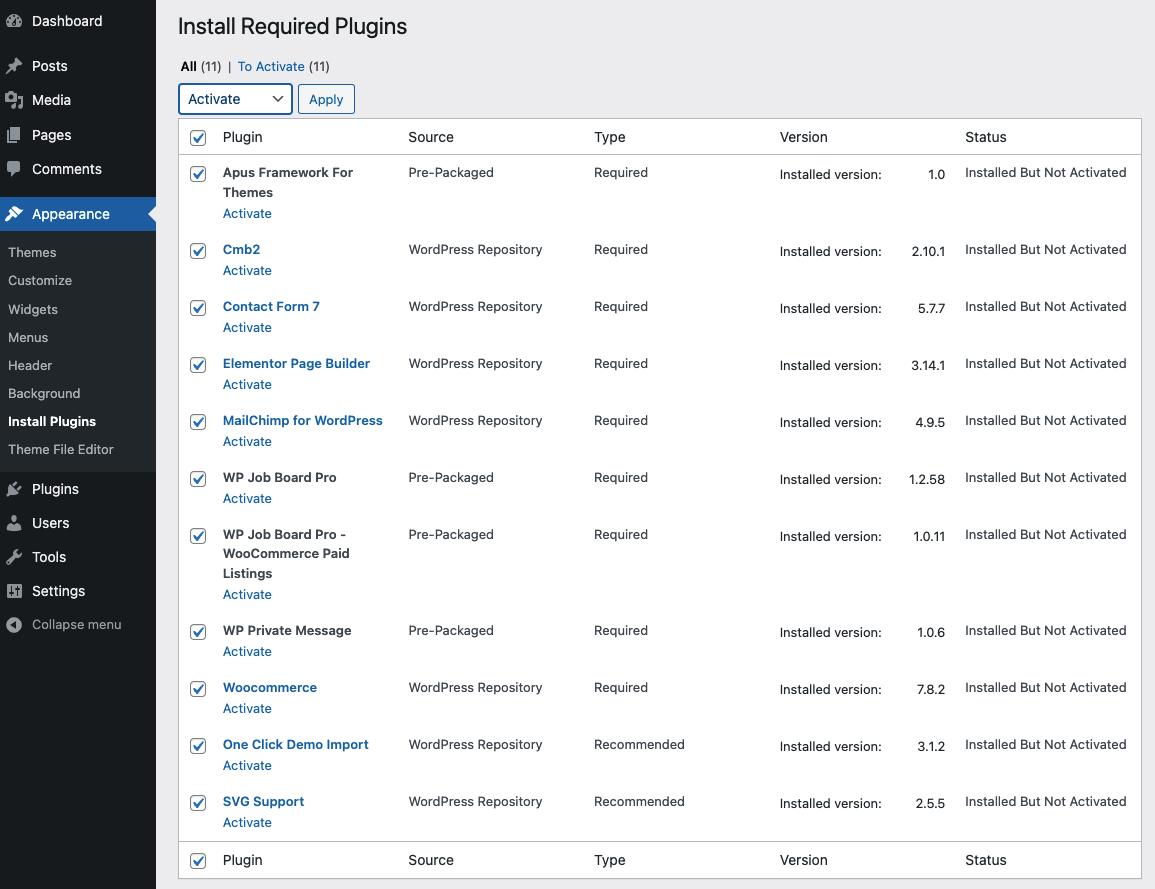Activate the MailChimp for WordPress plugin
The width and height of the screenshot is (1155, 889).
[x=248, y=441]
